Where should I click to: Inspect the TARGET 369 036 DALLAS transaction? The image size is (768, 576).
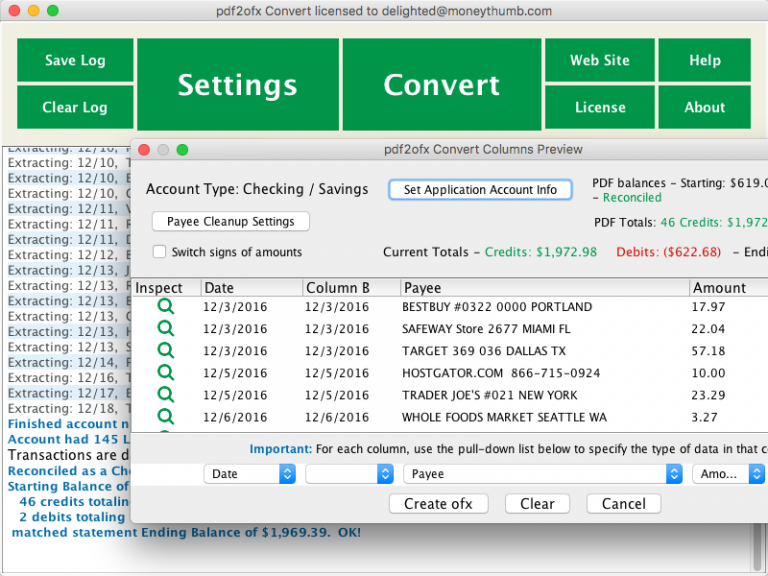tap(166, 351)
